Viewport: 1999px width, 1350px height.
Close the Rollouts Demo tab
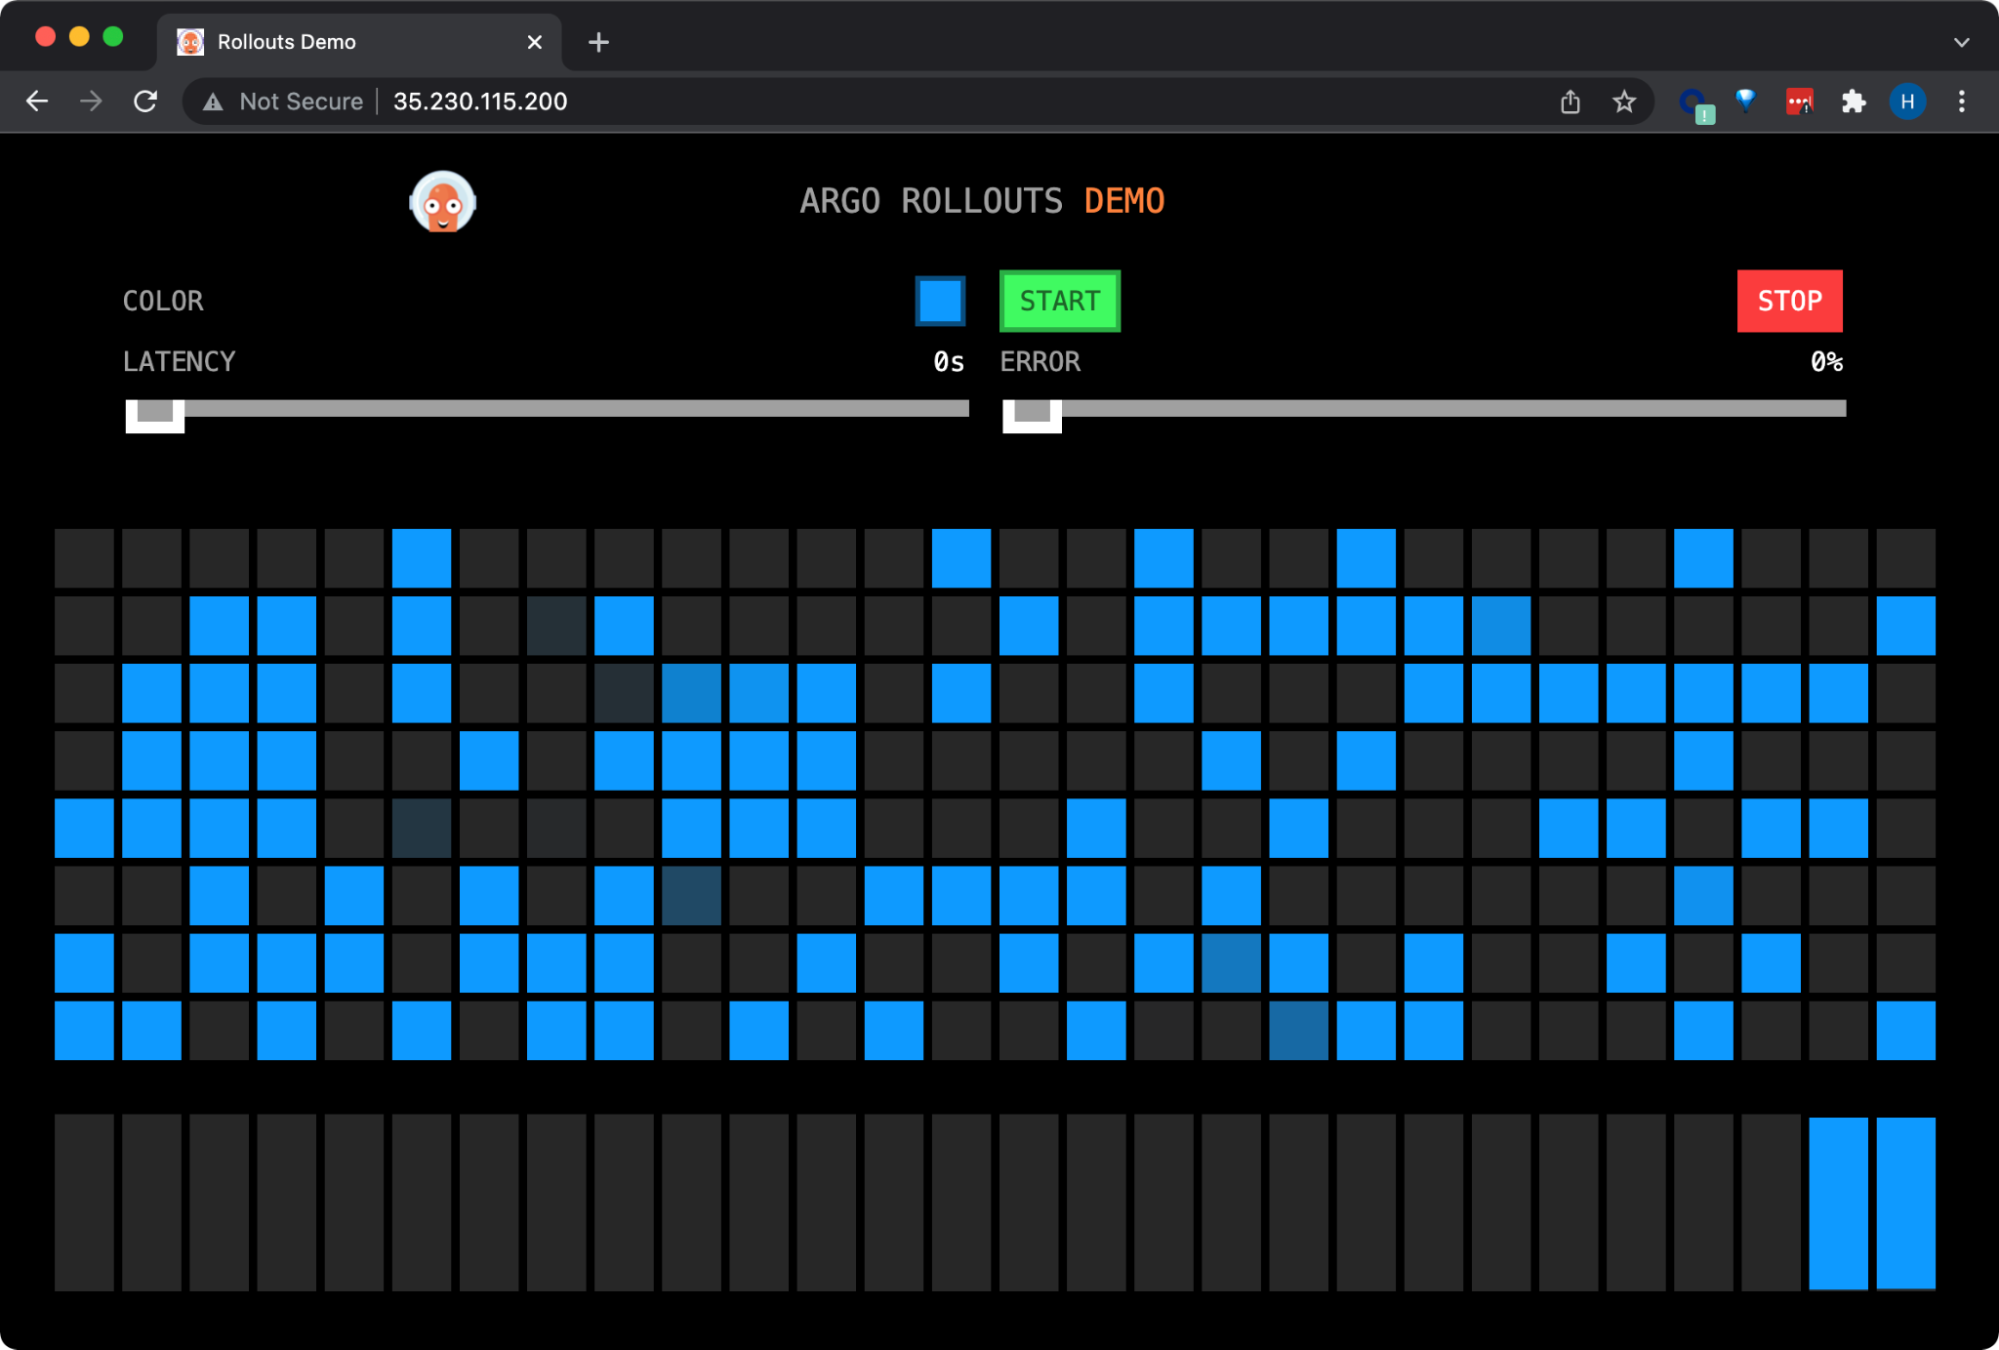click(534, 42)
